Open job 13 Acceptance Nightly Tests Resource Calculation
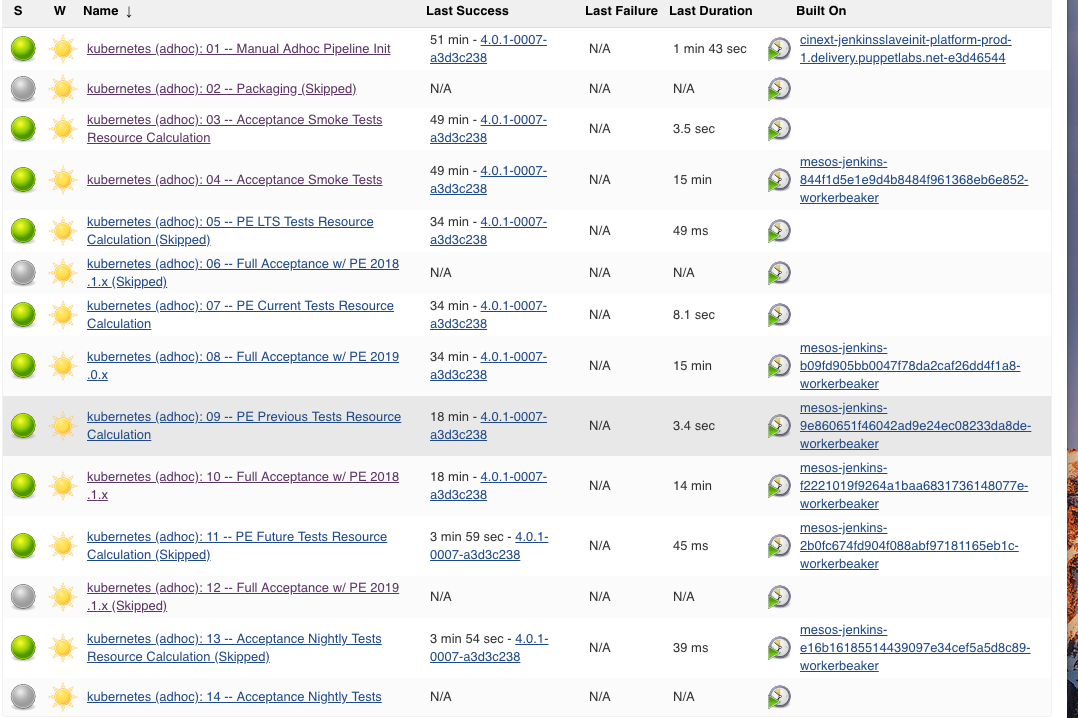Viewport: 1078px width, 718px height. (234, 647)
